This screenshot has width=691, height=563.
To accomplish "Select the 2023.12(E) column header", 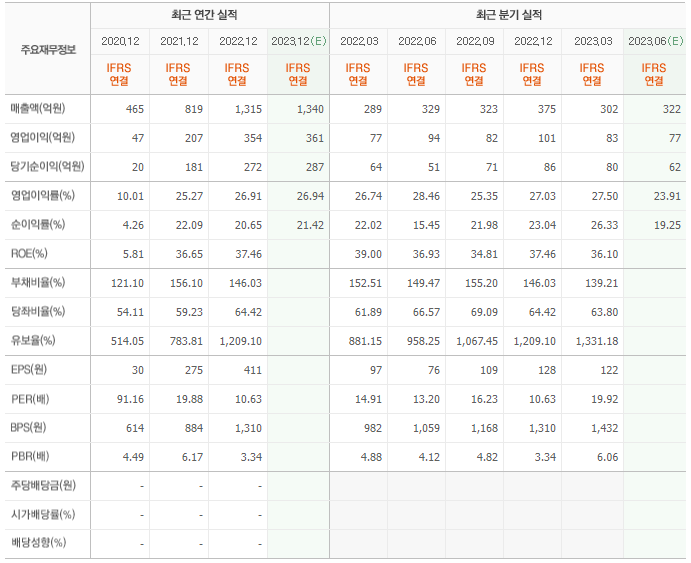I will [299, 41].
